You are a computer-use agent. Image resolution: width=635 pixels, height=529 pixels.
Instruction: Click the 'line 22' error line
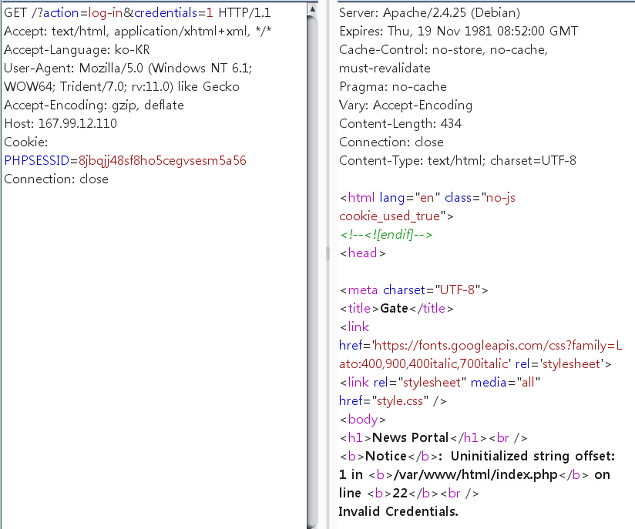409,493
